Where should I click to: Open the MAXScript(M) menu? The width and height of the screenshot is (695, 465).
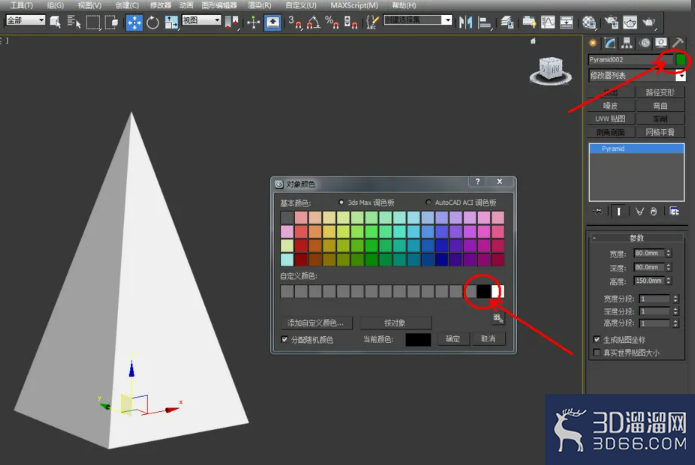[x=354, y=5]
